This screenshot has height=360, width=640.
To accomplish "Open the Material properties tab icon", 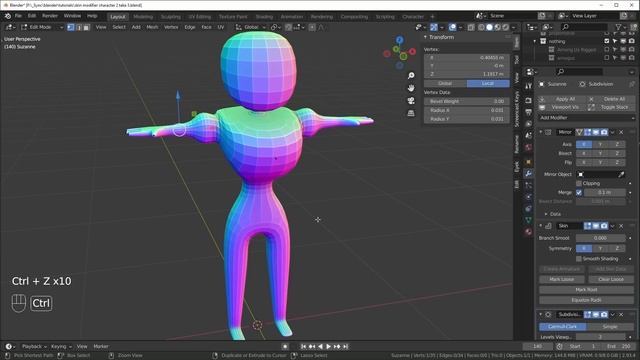I will [x=529, y=232].
